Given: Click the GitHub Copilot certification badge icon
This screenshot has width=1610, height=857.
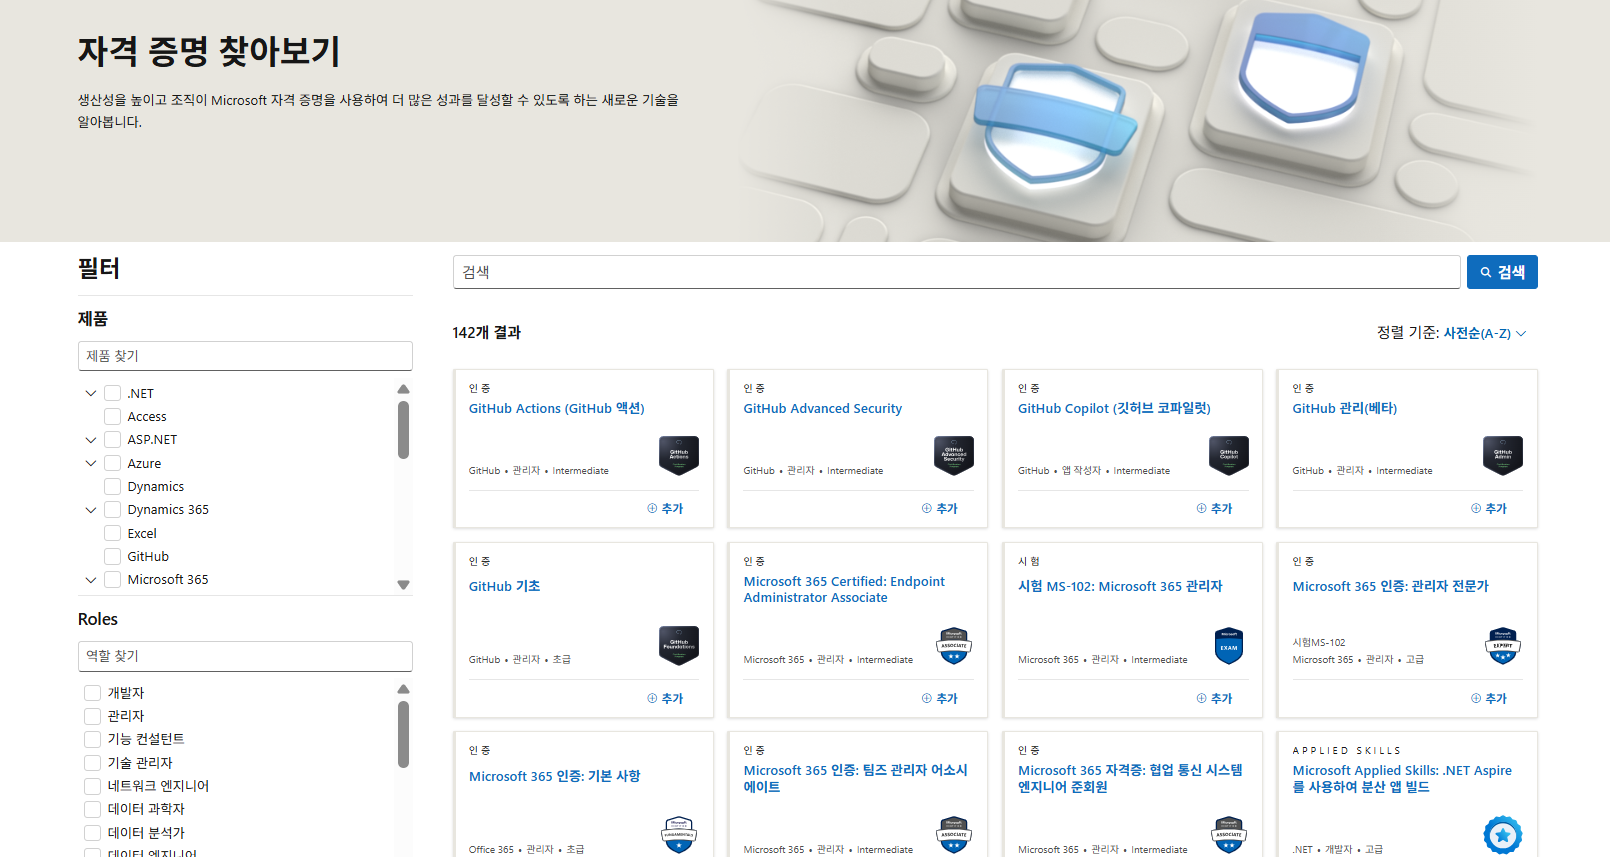Looking at the screenshot, I should tap(1229, 455).
